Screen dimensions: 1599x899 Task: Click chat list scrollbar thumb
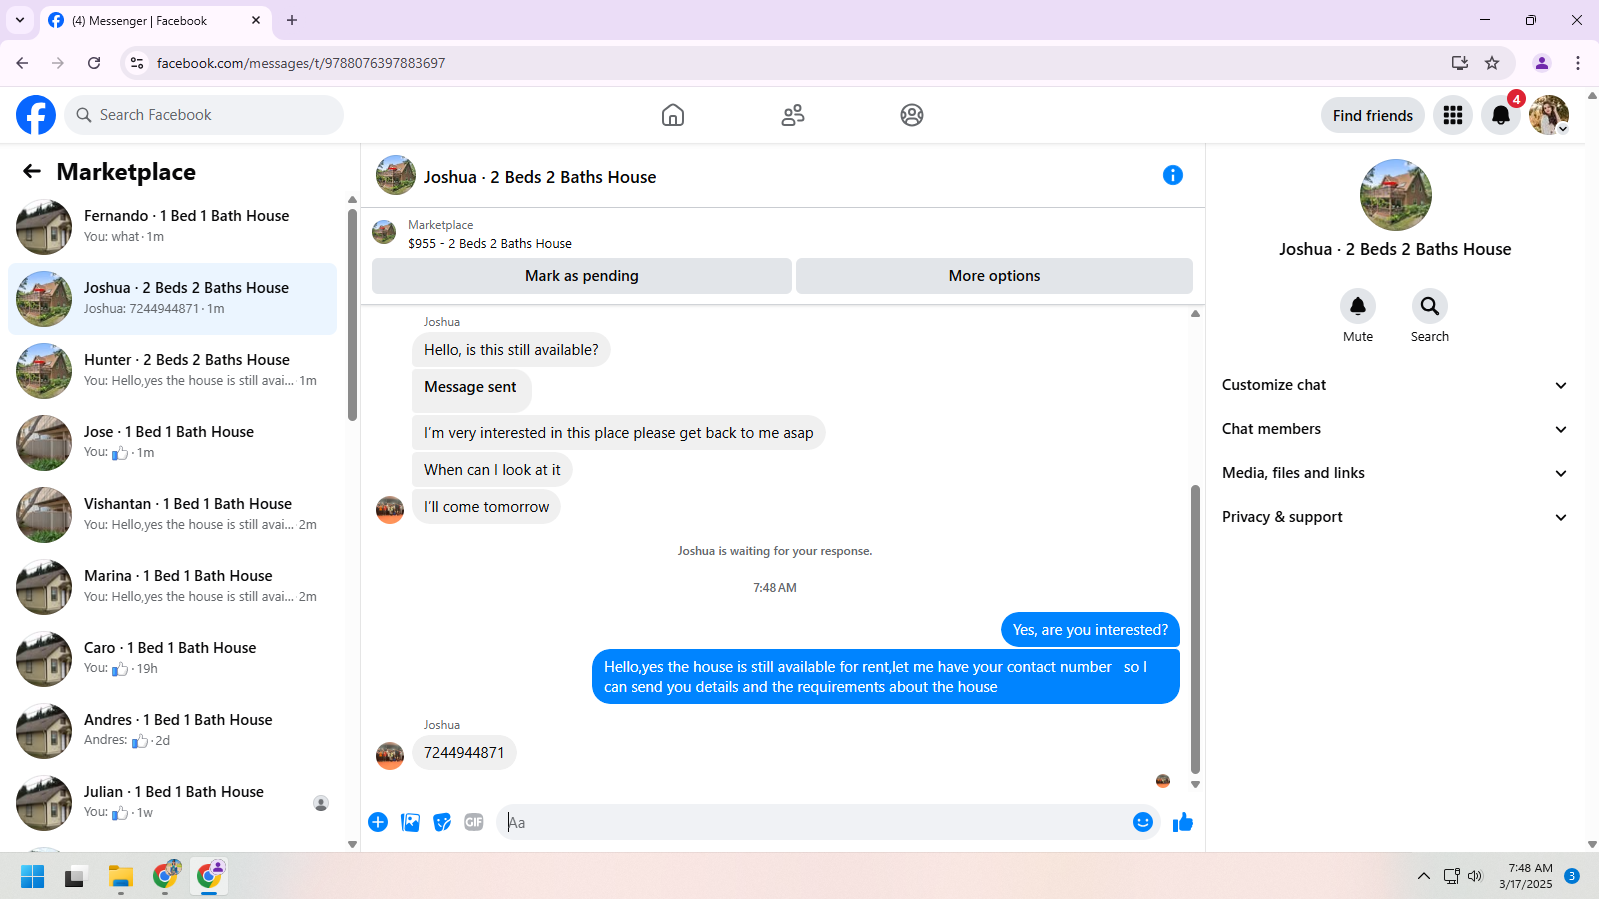352,315
